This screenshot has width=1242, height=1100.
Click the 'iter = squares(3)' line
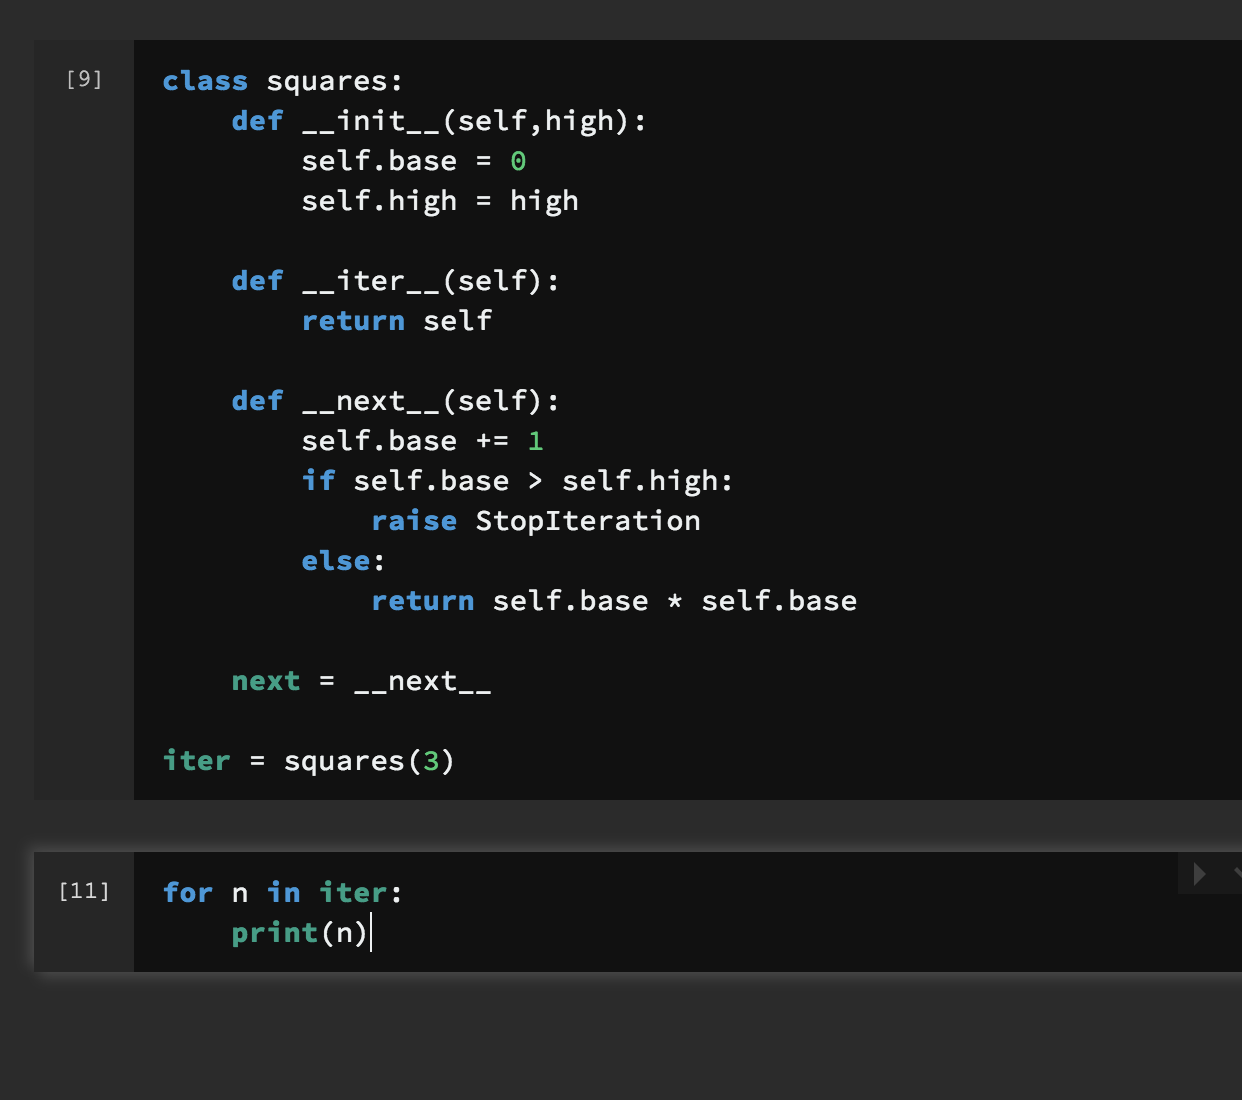(x=309, y=761)
